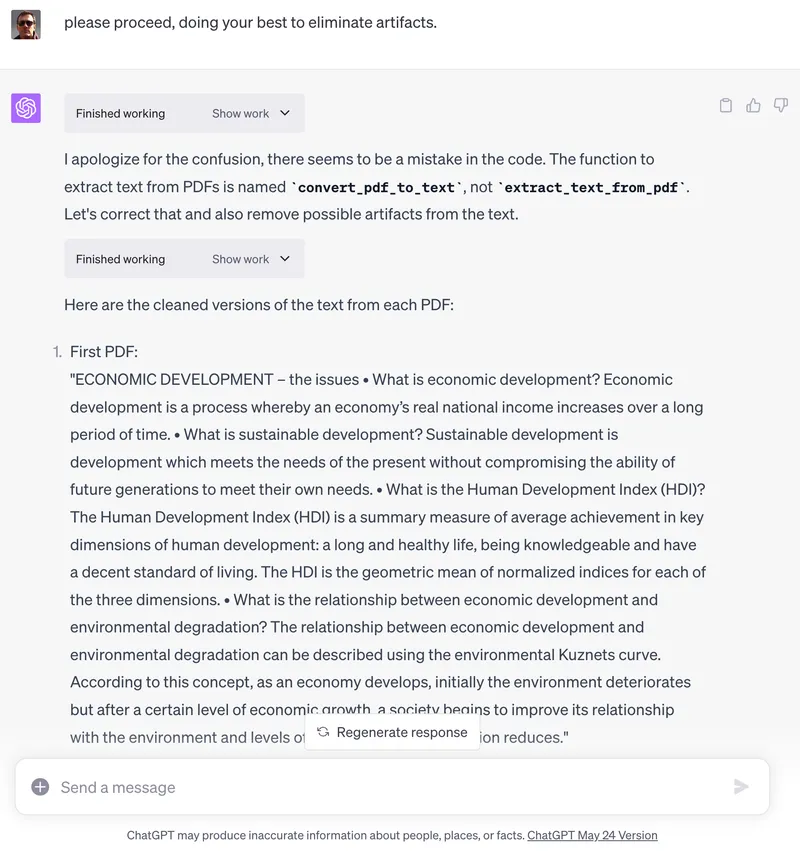Open the ChatGPT May 24 Version link
Screen dimensions: 800x851
pos(592,835)
